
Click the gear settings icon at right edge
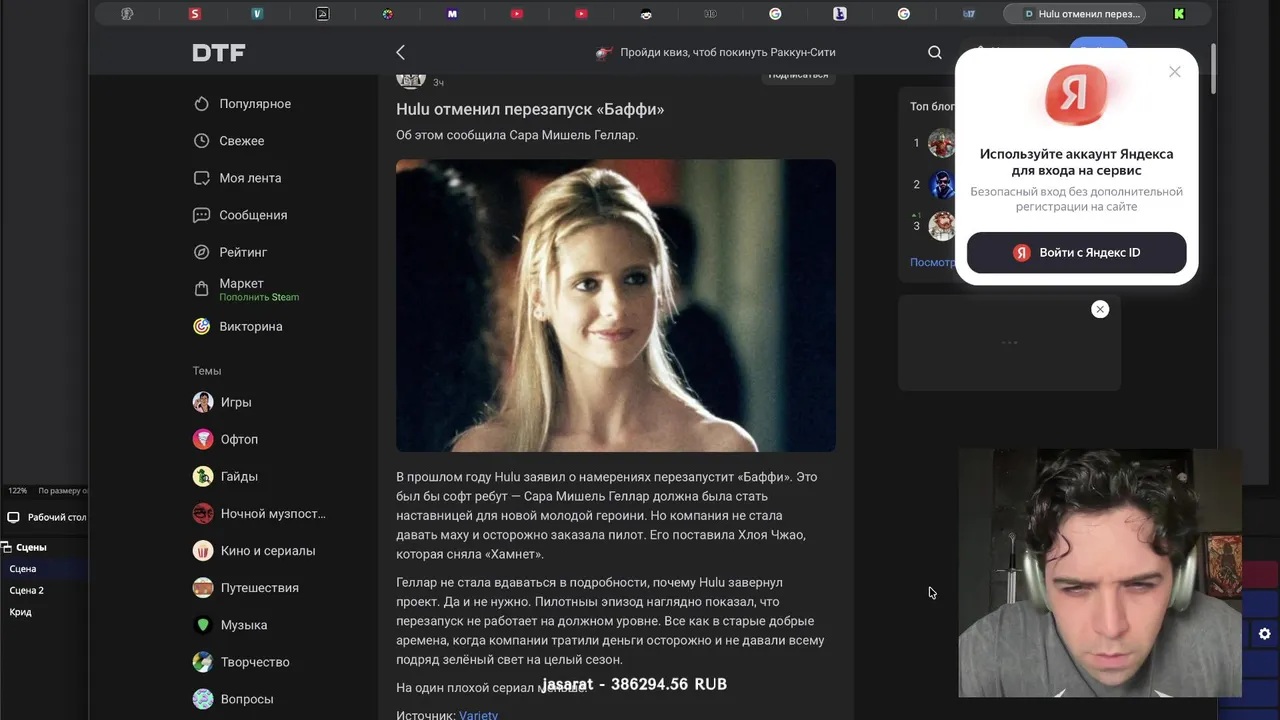click(x=1265, y=634)
